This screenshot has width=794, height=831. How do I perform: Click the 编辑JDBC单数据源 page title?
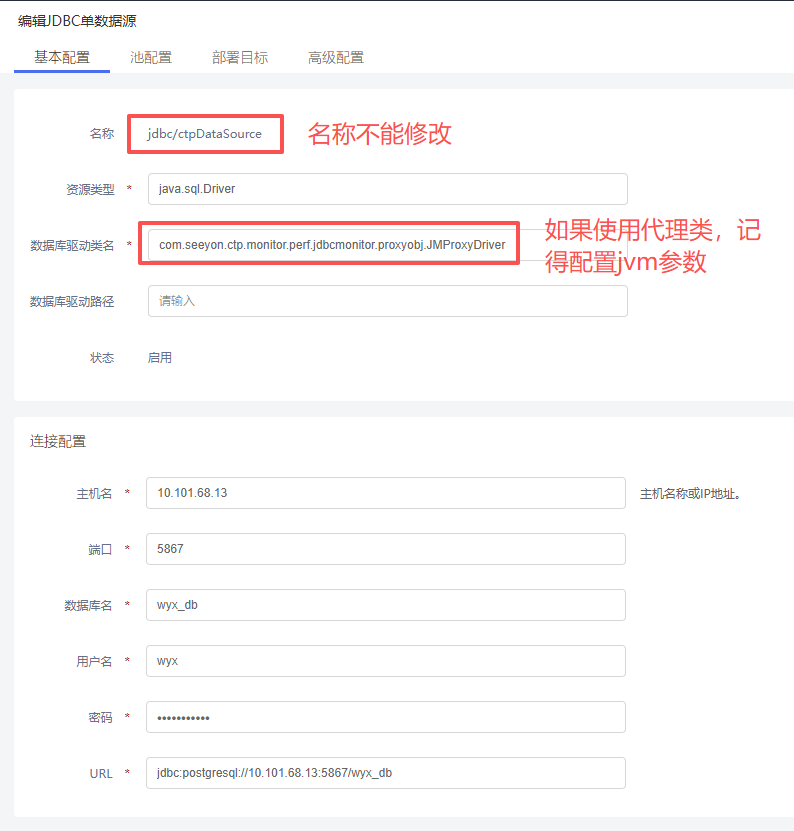(x=77, y=21)
